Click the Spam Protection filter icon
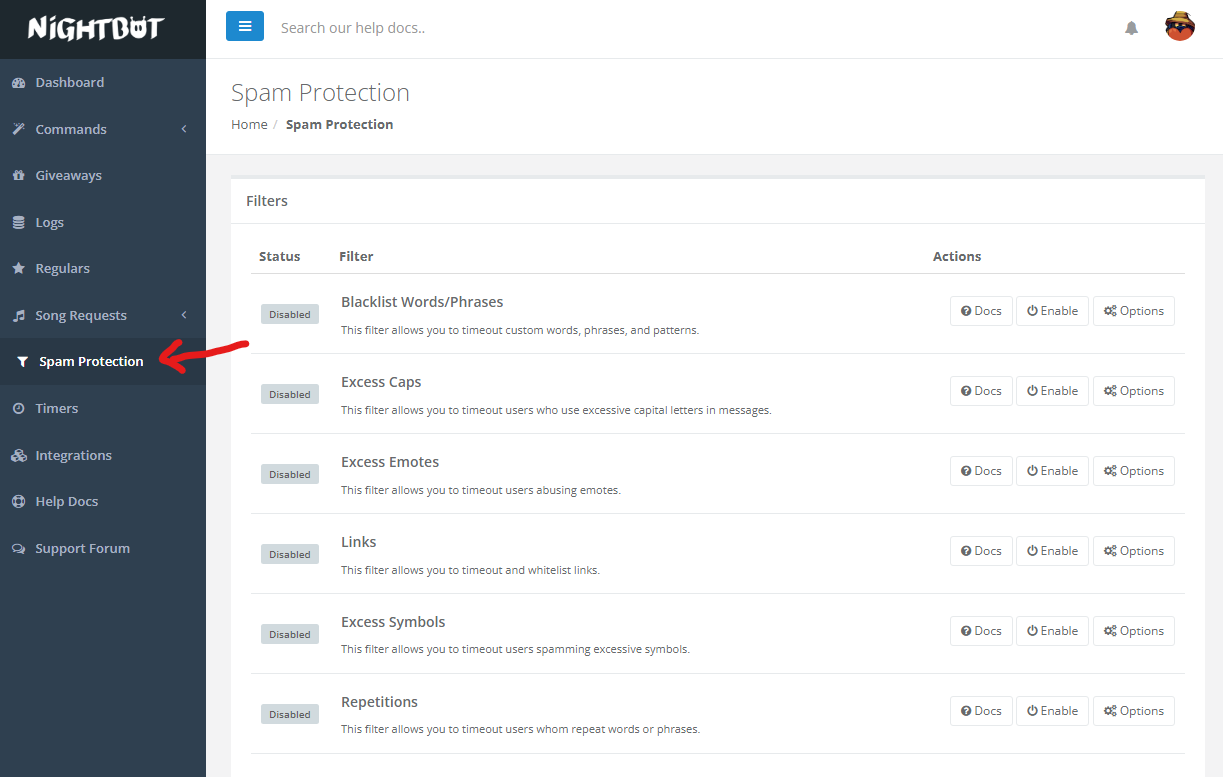1223x777 pixels. [22, 362]
